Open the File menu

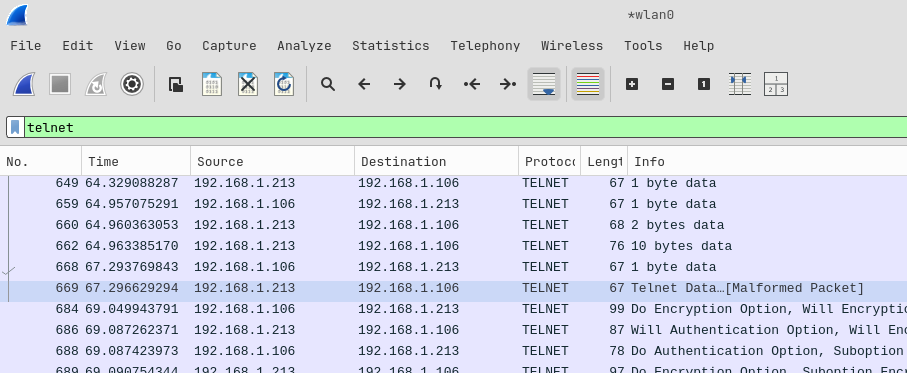(x=25, y=46)
